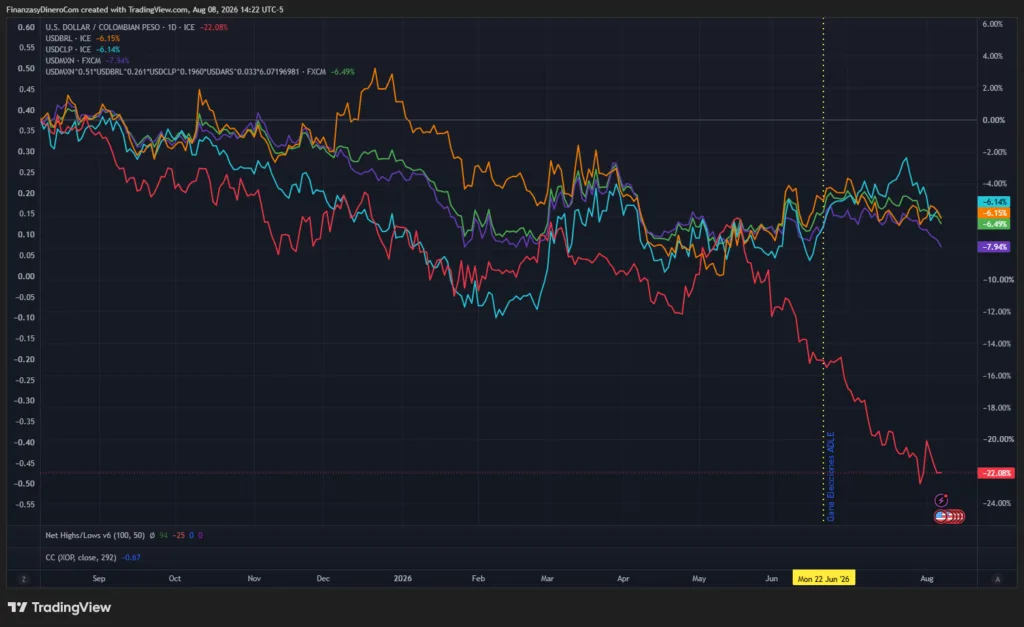
Task: Click the Sep label on time axis
Action: point(99,579)
